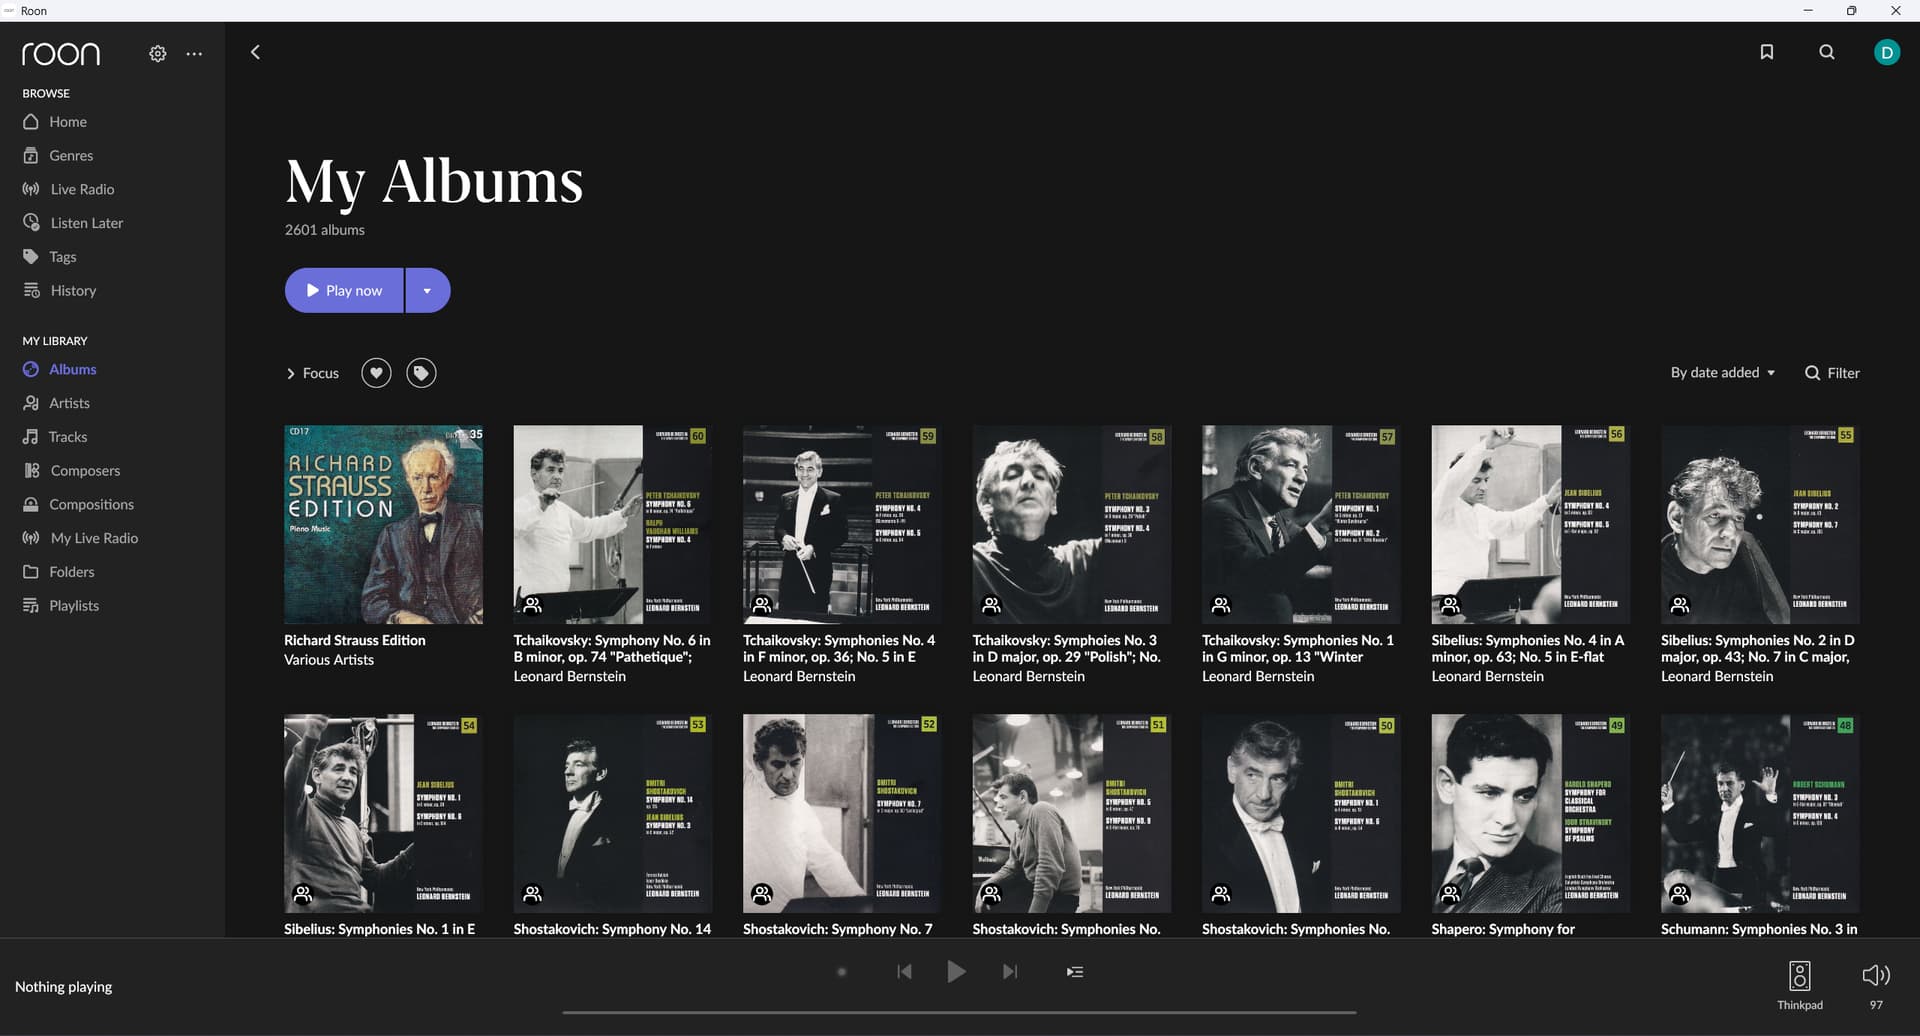Open the volume speaker control
Image resolution: width=1920 pixels, height=1036 pixels.
coord(1875,975)
